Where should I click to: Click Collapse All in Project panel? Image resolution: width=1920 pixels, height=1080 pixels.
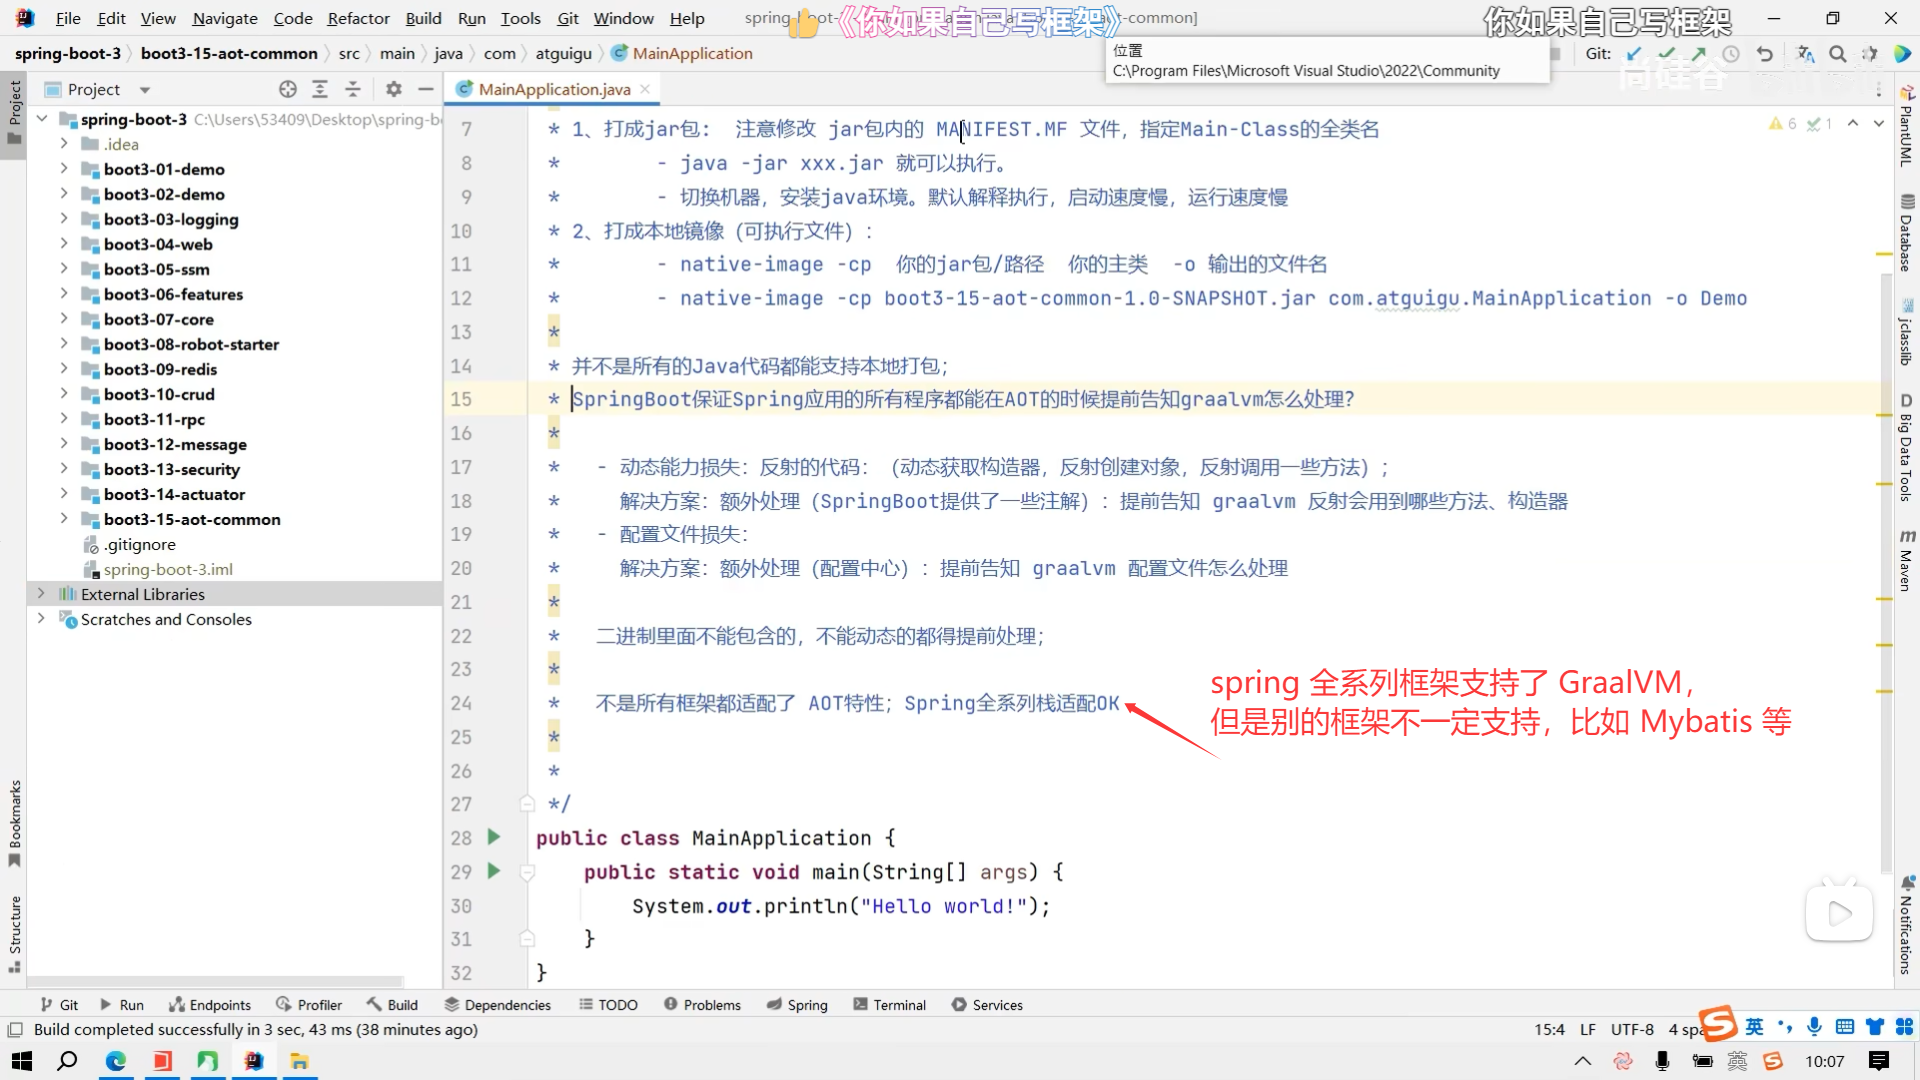click(x=353, y=89)
